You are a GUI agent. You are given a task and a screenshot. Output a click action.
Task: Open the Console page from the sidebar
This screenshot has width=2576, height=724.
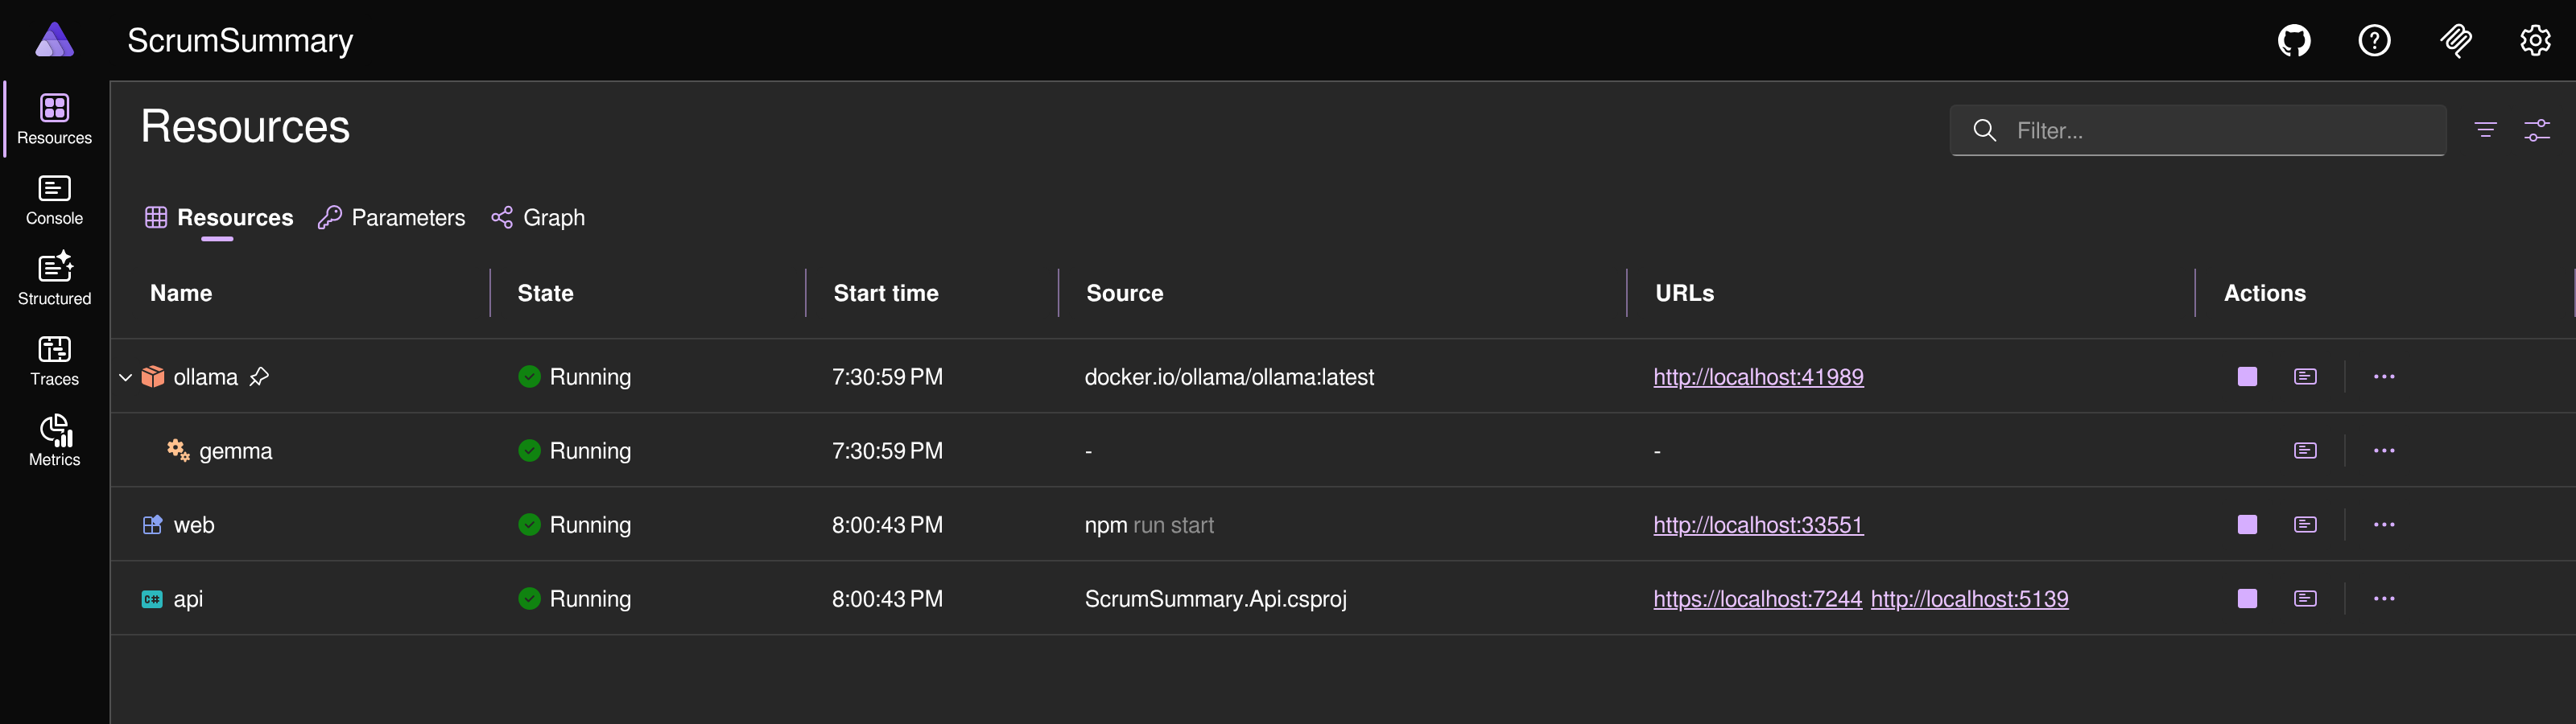point(54,198)
